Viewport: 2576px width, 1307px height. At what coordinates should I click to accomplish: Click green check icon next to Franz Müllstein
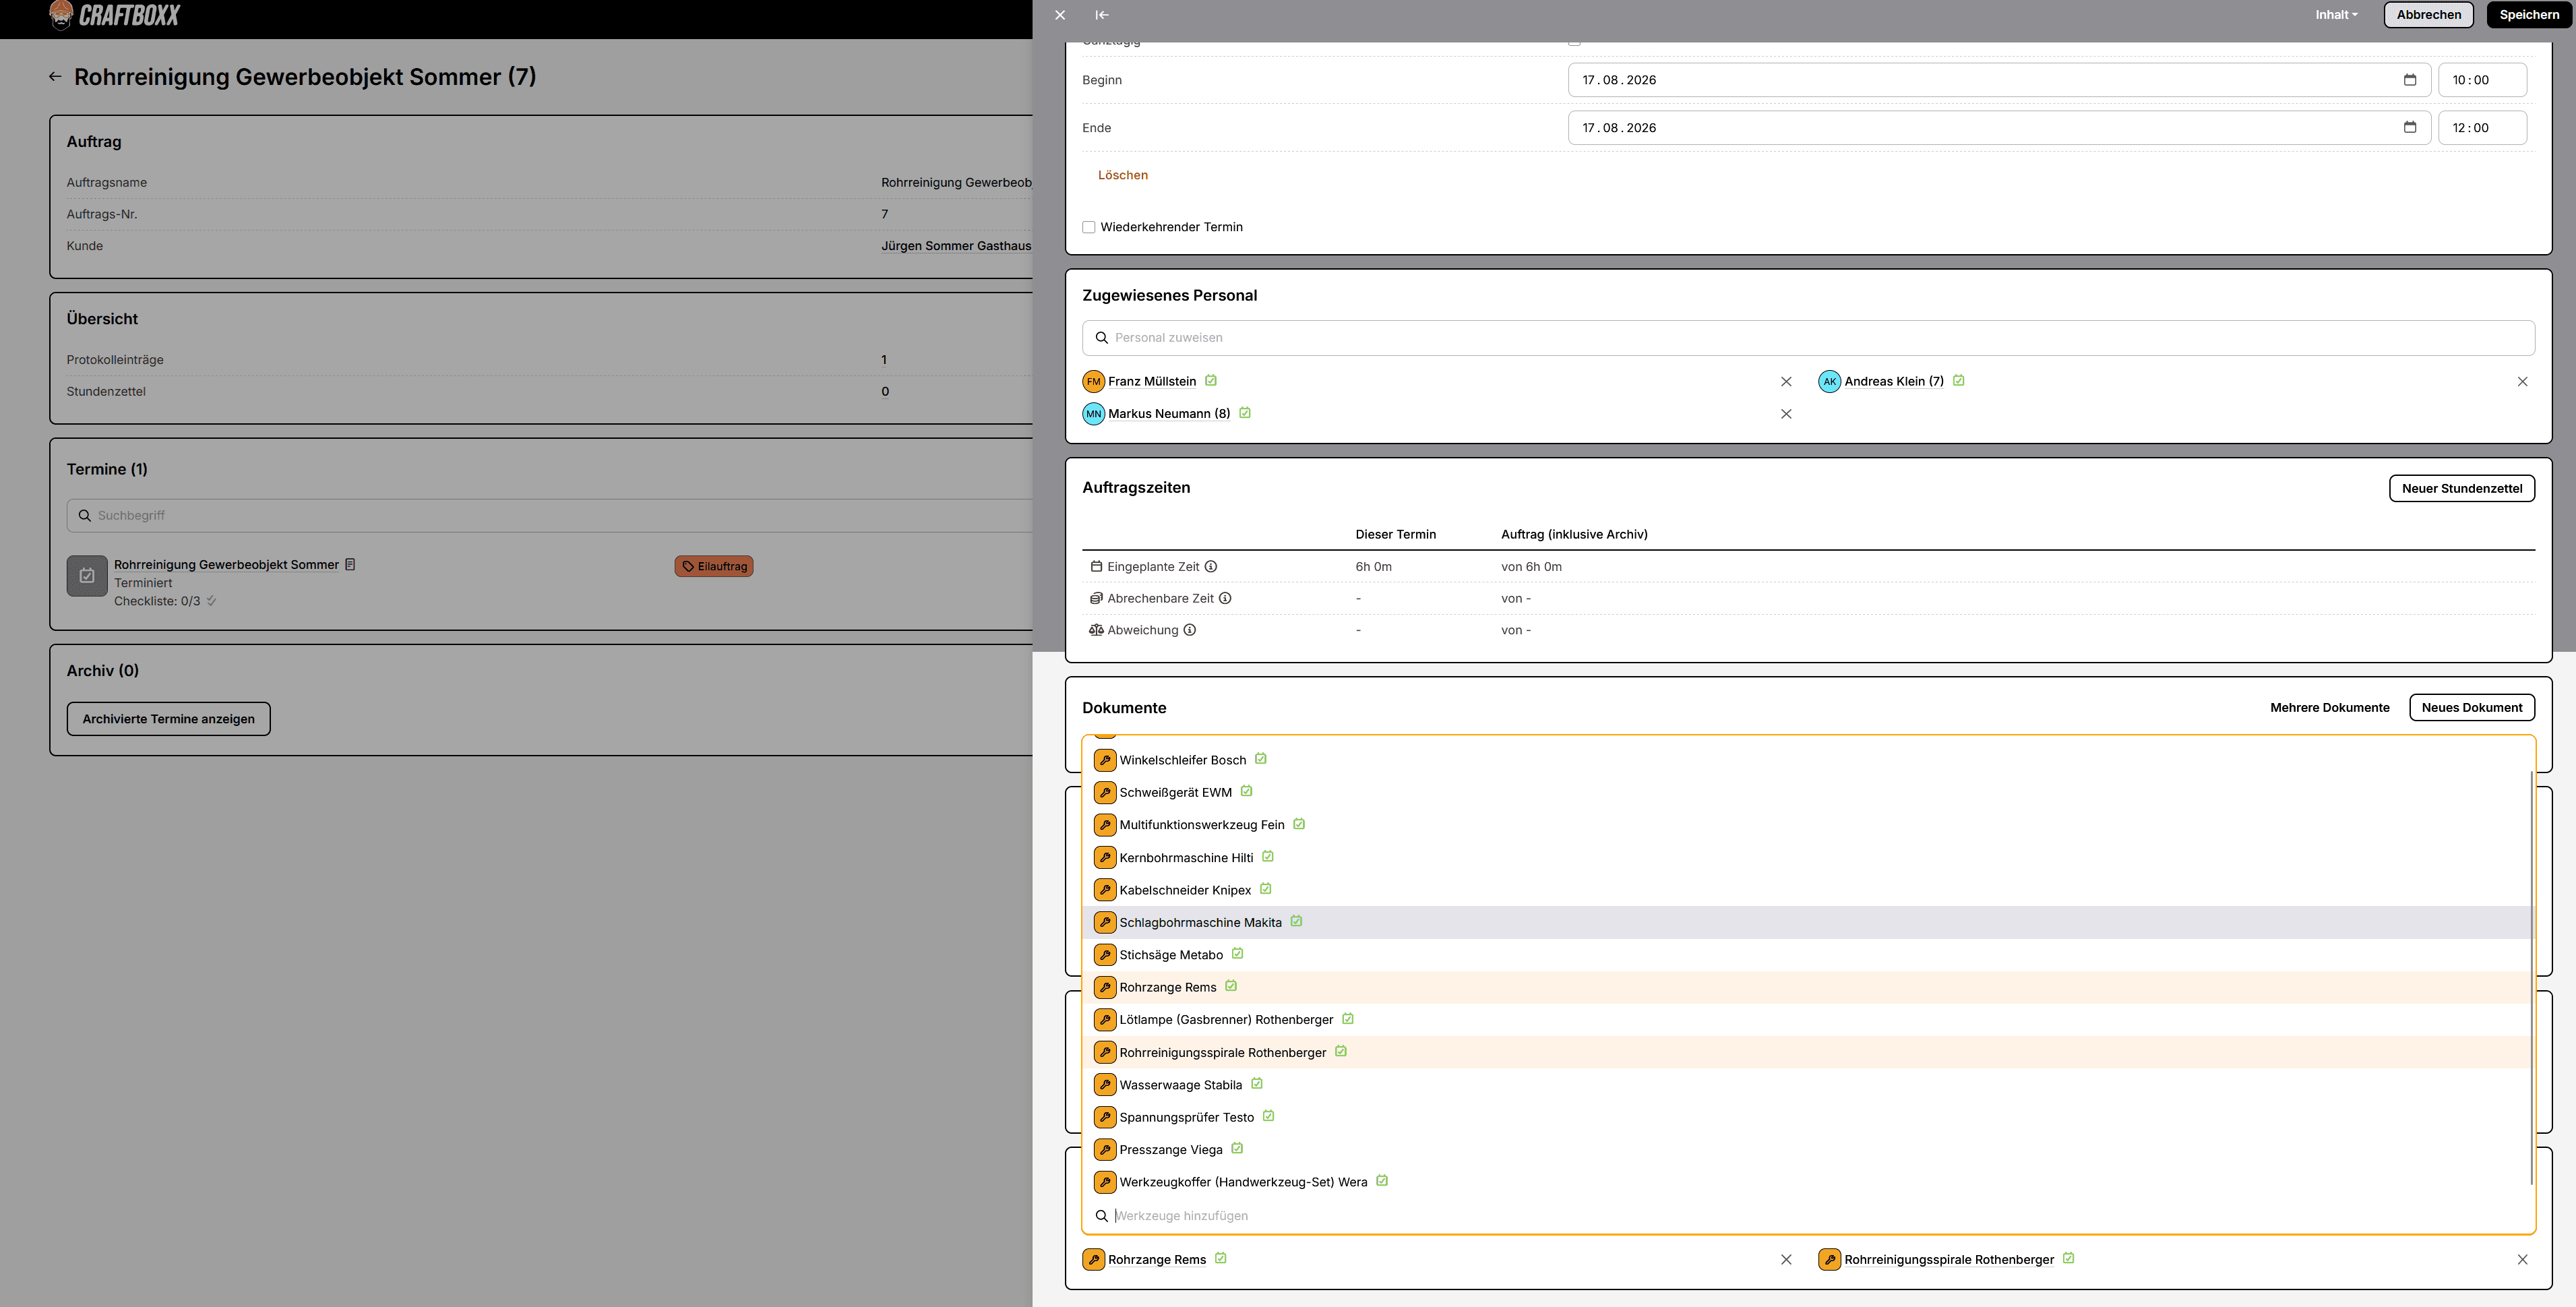(x=1211, y=380)
